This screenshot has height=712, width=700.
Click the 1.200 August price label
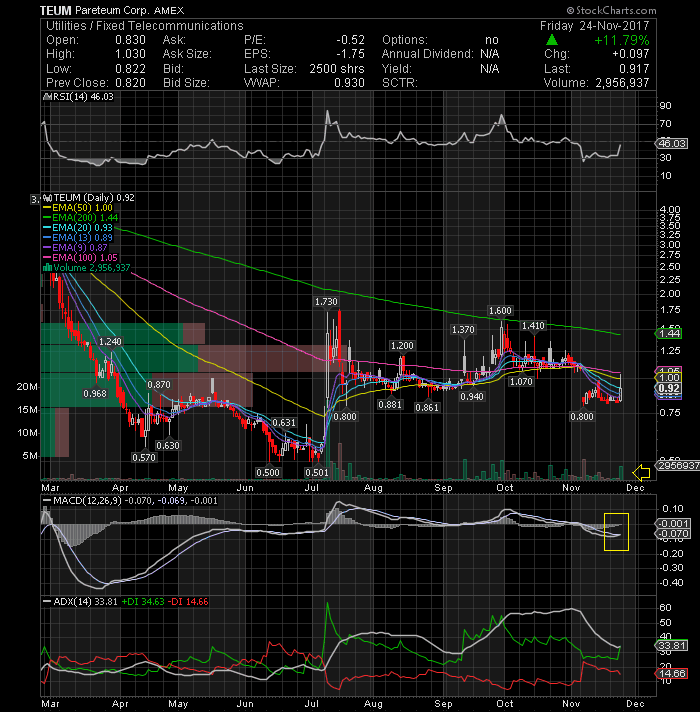402,346
